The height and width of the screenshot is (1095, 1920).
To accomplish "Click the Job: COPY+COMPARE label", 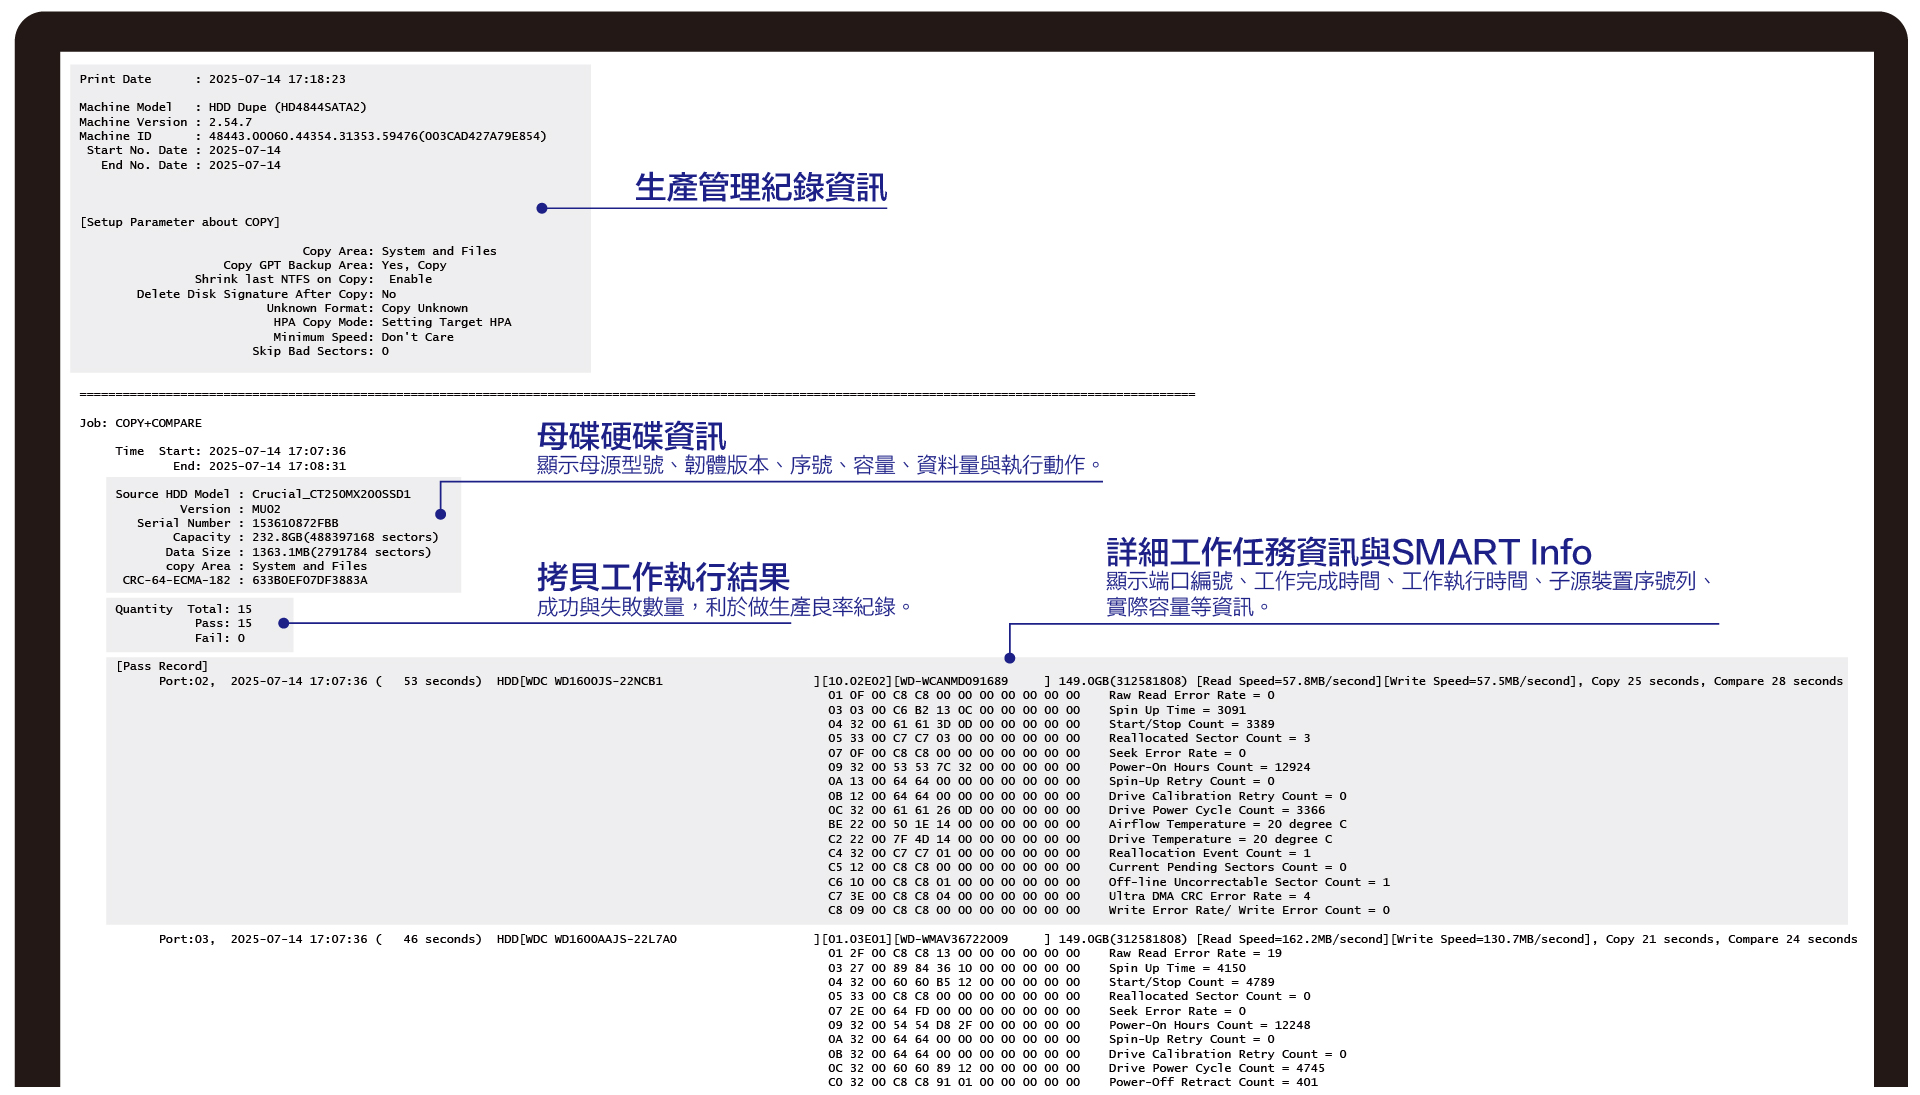I will pos(141,423).
